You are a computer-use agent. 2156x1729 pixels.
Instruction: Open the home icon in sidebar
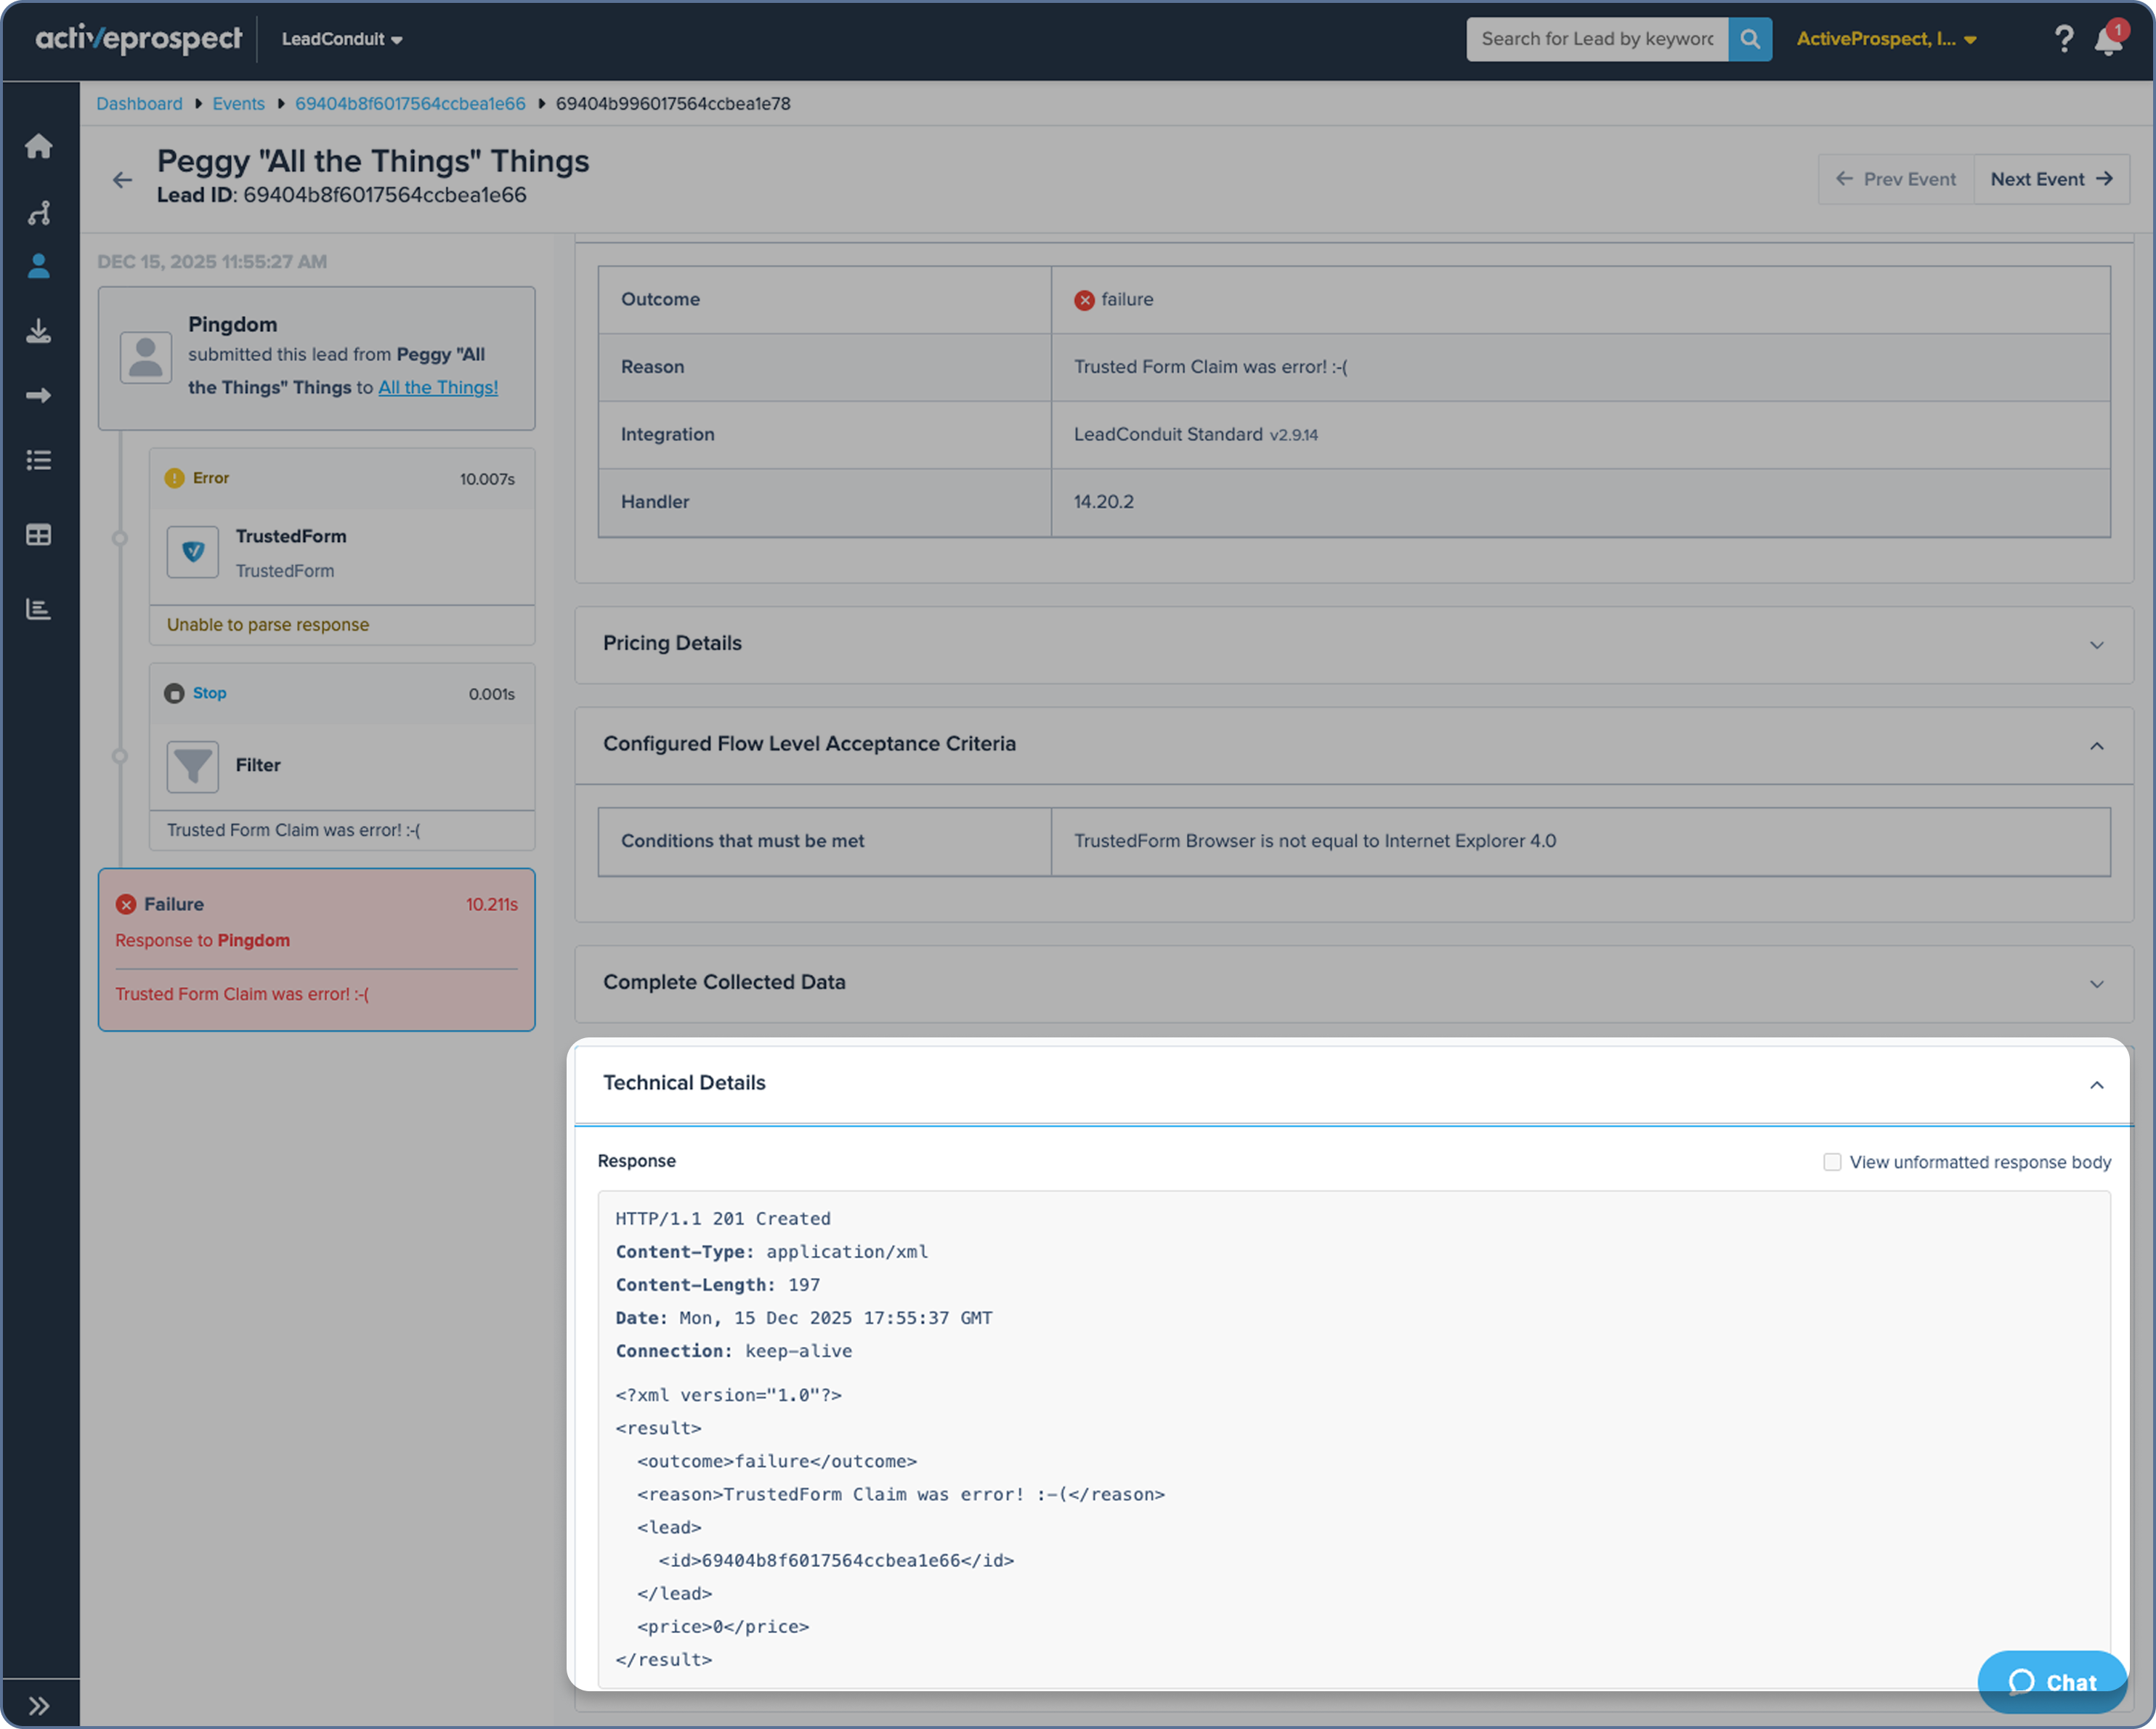click(39, 146)
